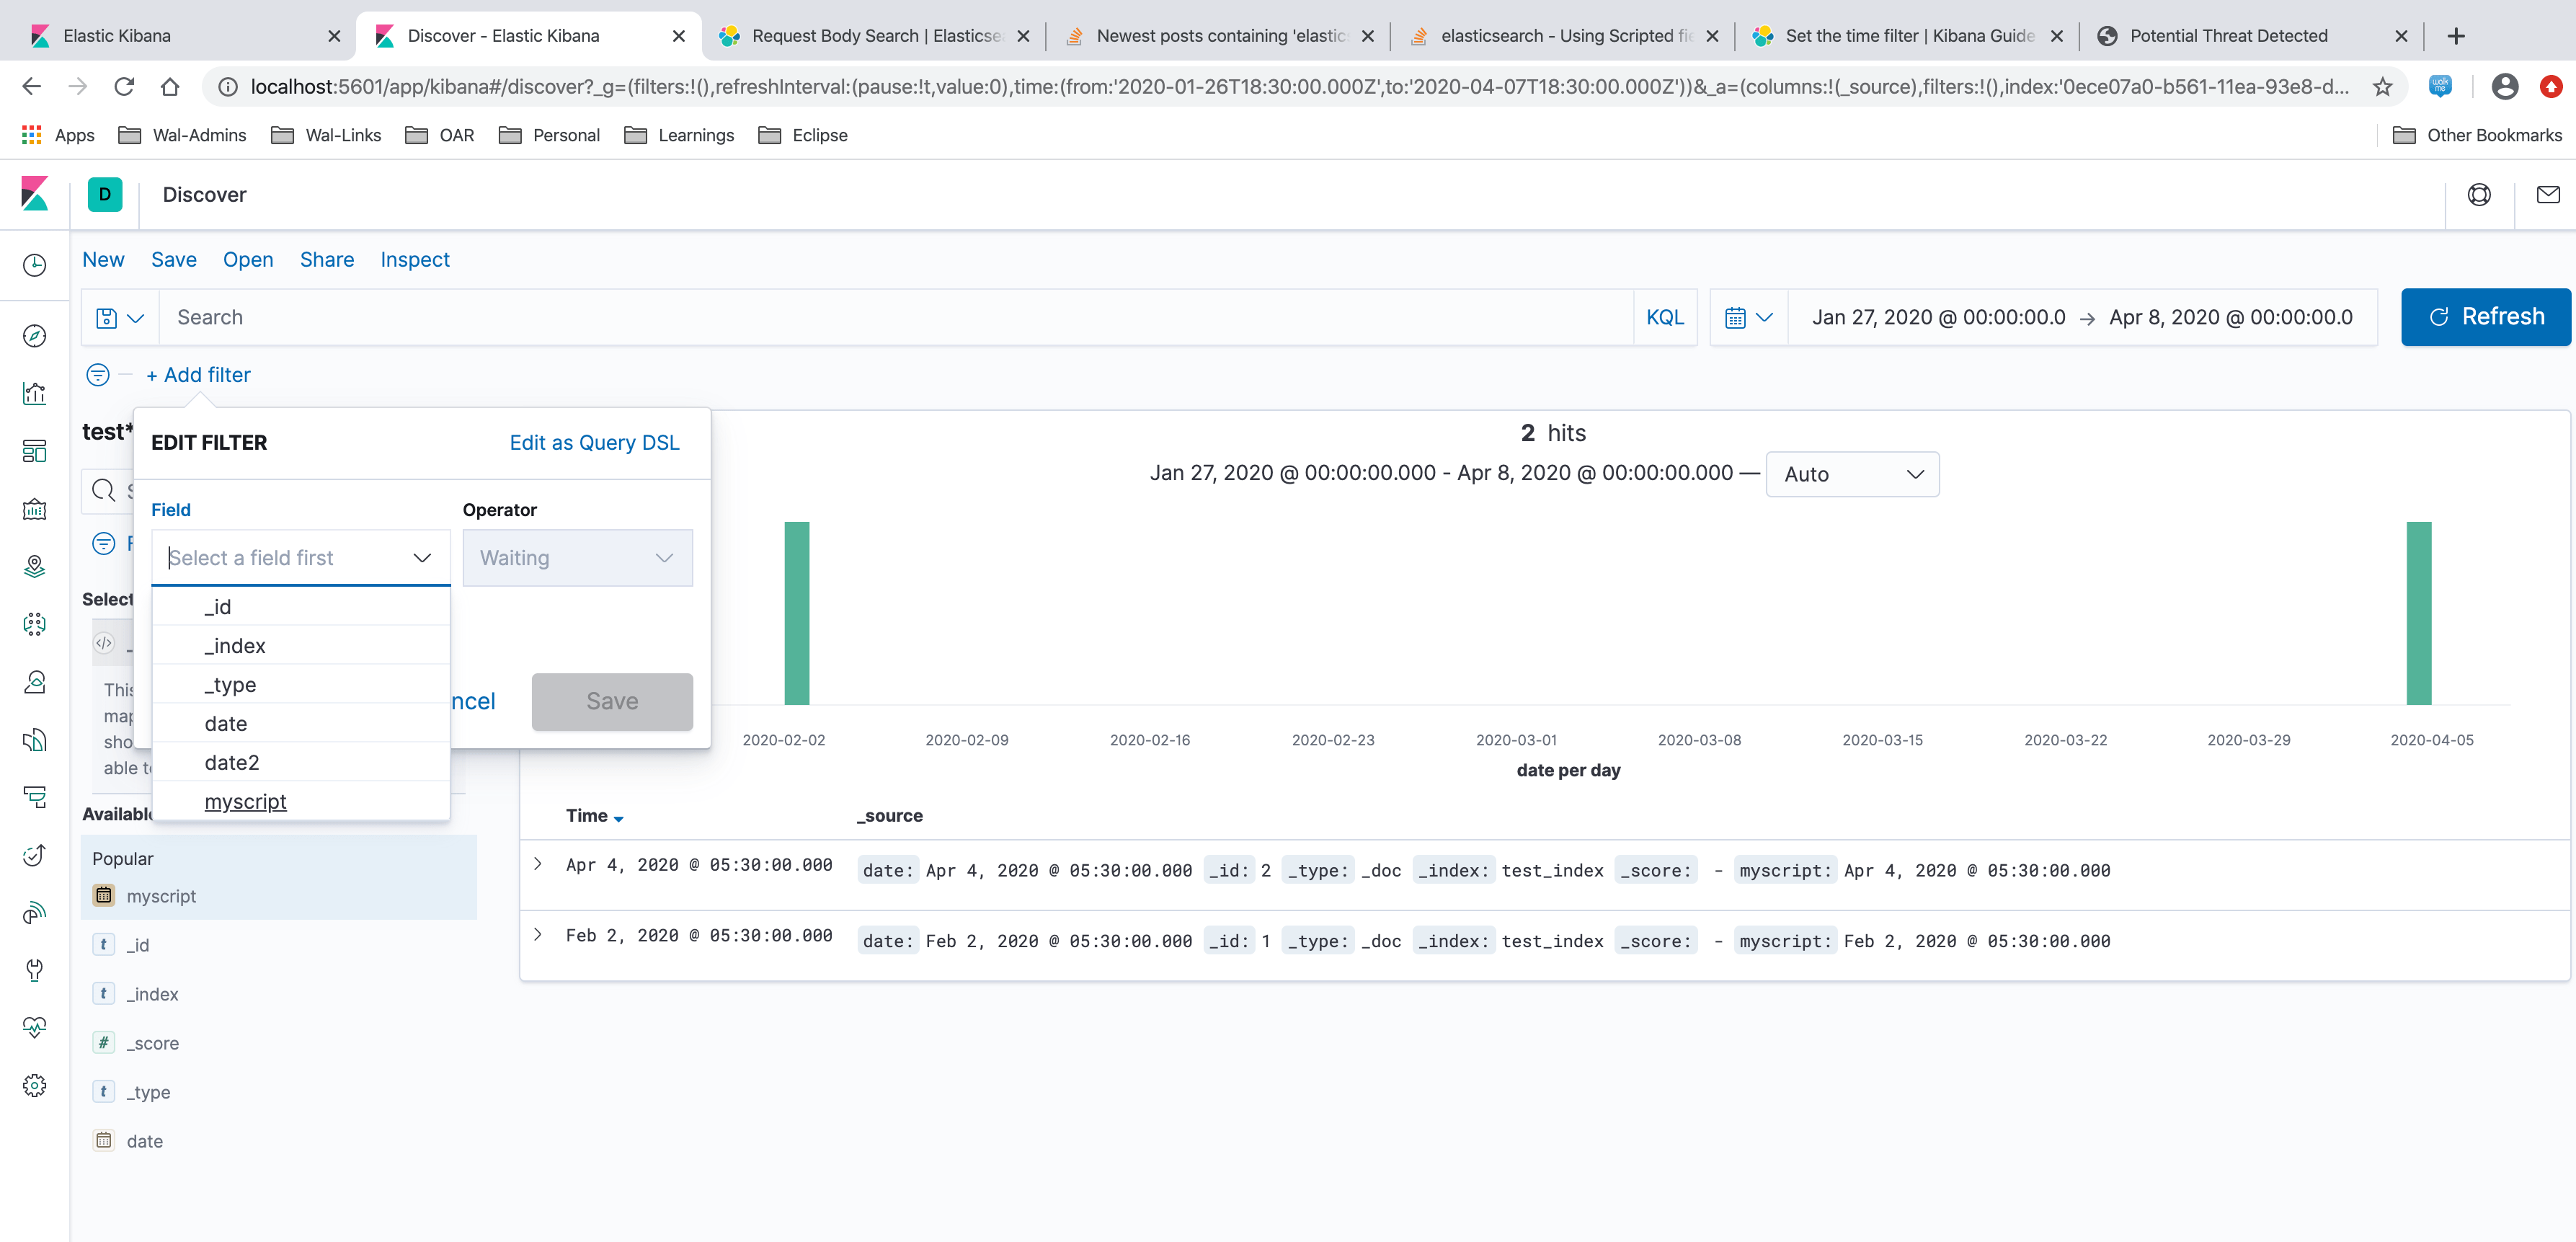Click Inspect in the top menu
This screenshot has height=1242, width=2576.
coord(414,260)
